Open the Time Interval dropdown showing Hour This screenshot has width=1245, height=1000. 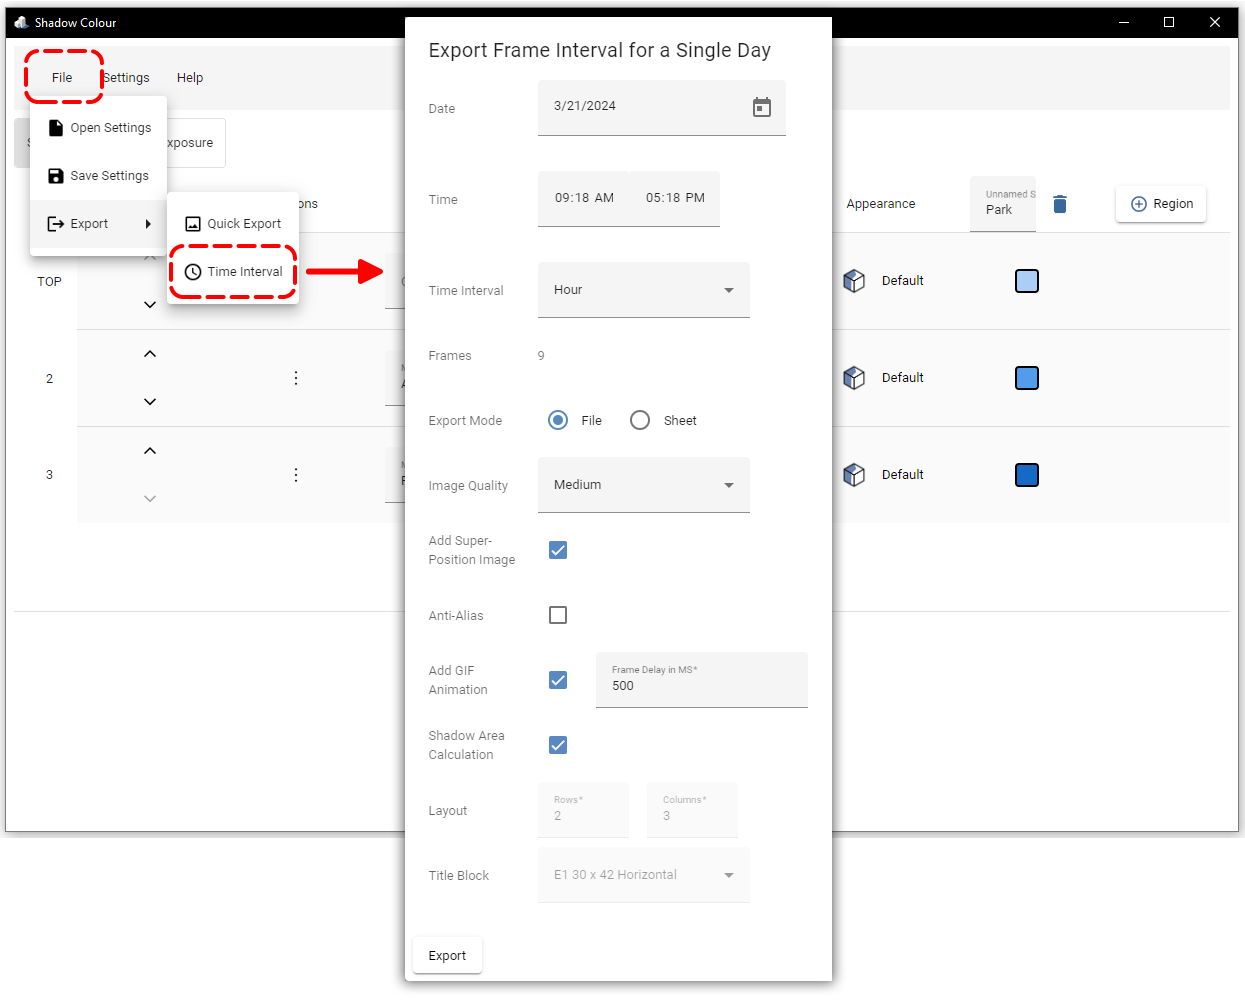(643, 289)
